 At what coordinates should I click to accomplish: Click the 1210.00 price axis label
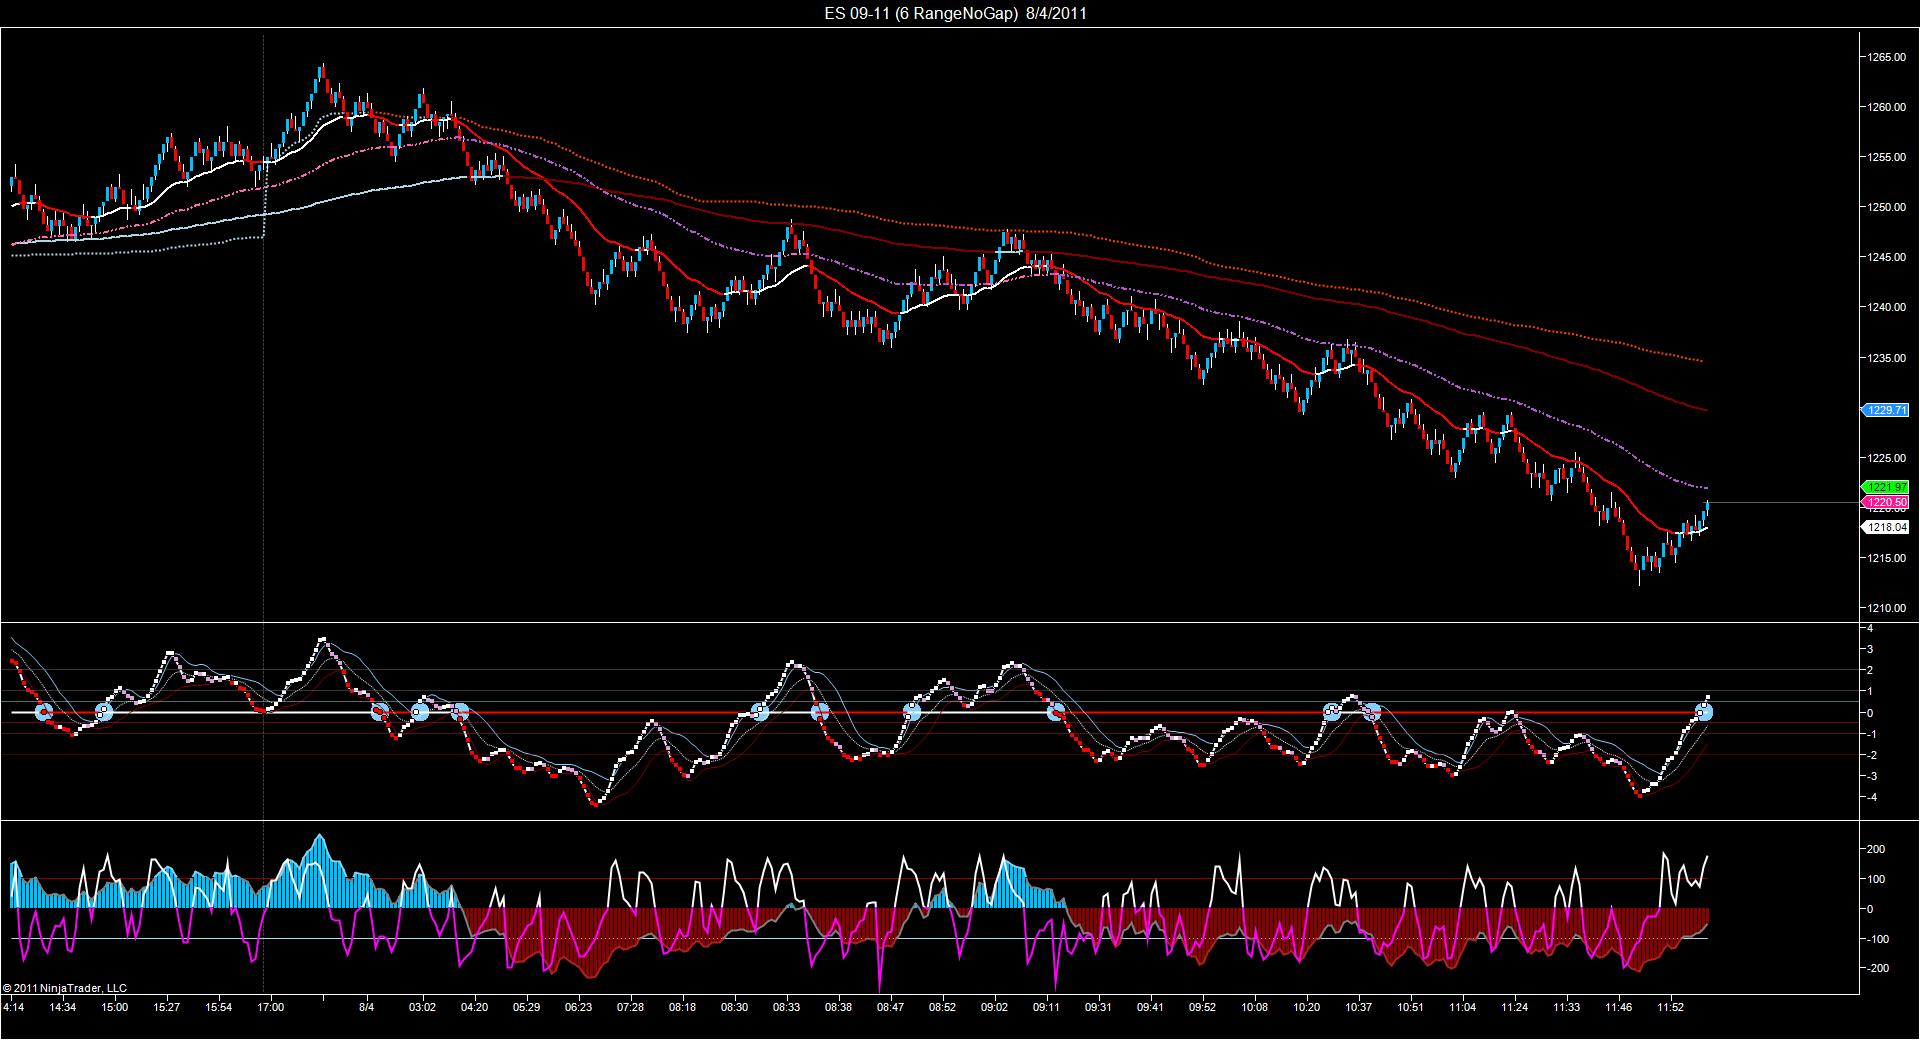pos(1886,608)
